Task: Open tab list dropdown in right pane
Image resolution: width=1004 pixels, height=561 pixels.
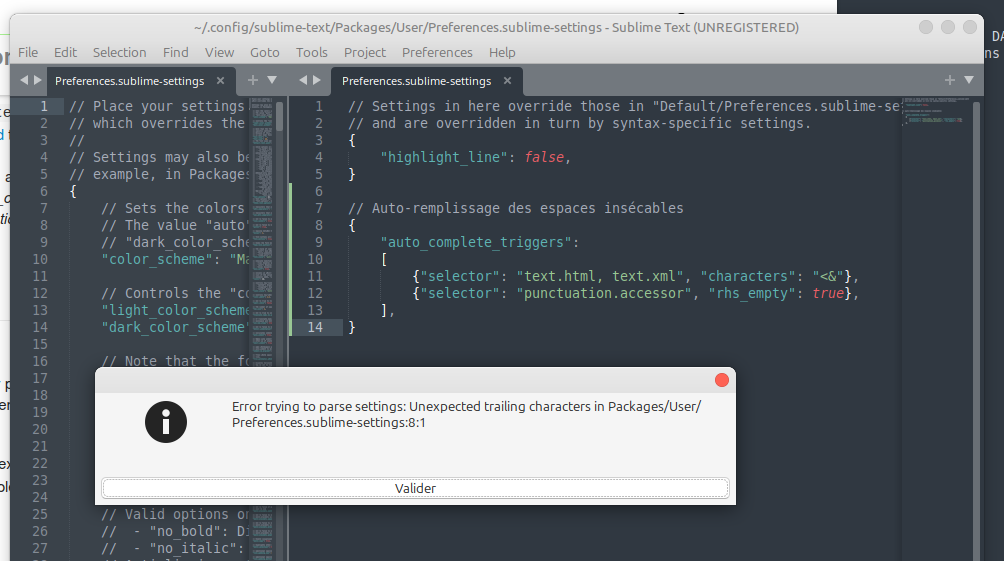Action: (x=969, y=80)
